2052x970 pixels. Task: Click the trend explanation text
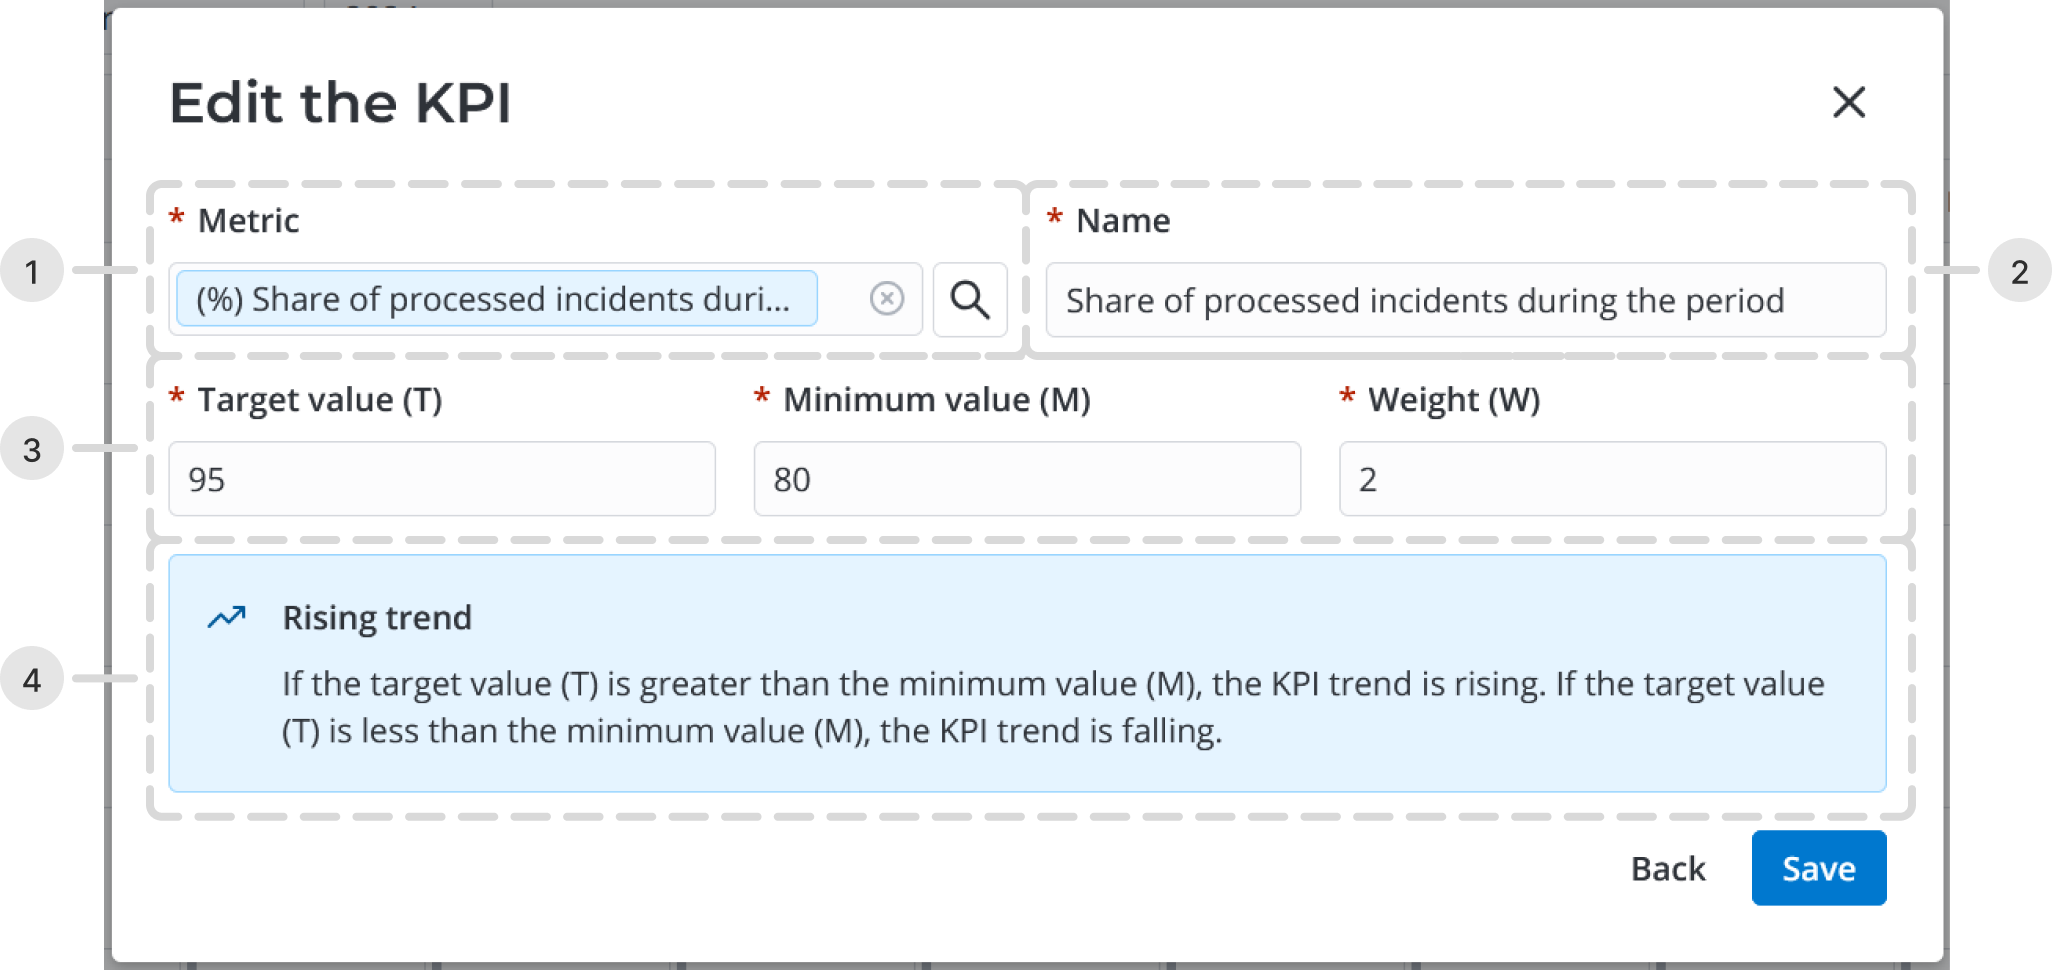(x=1052, y=707)
